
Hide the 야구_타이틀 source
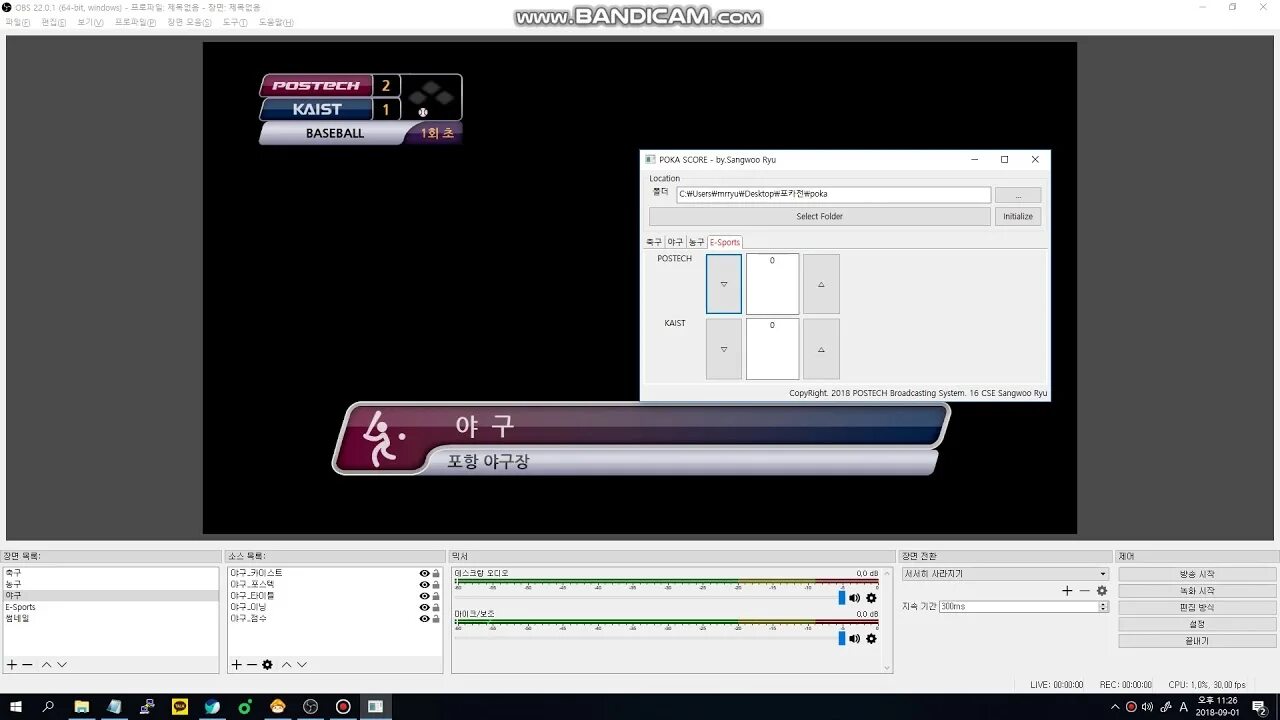(x=424, y=596)
